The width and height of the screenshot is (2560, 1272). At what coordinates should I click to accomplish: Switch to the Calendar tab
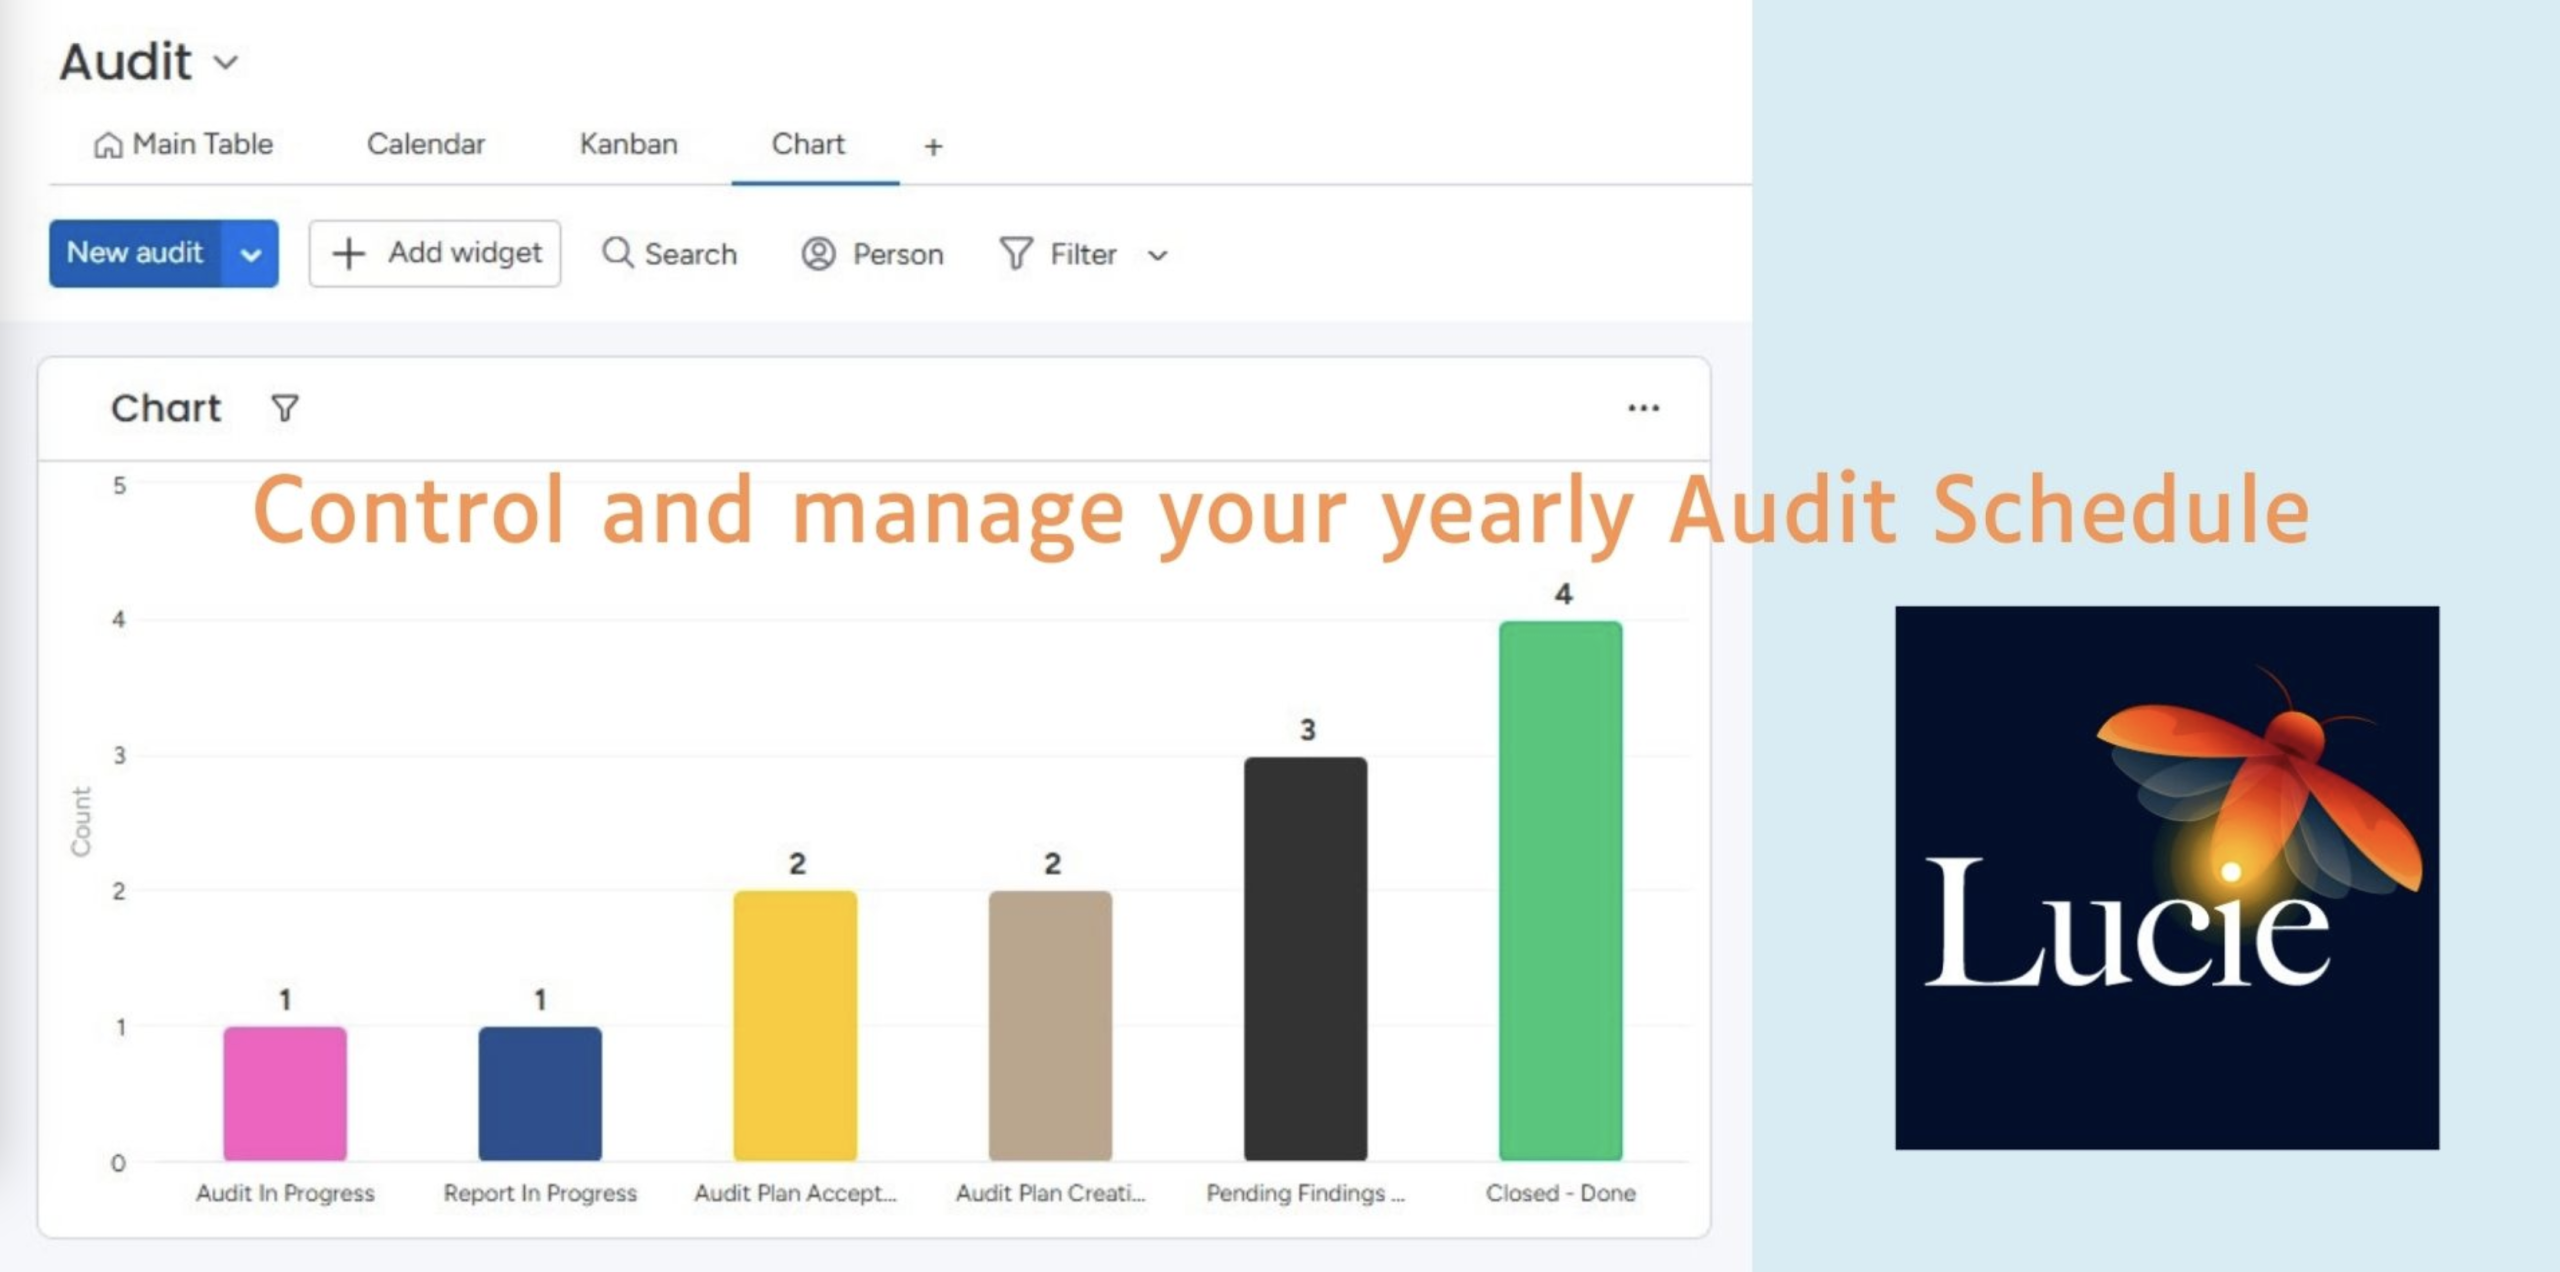pos(426,144)
